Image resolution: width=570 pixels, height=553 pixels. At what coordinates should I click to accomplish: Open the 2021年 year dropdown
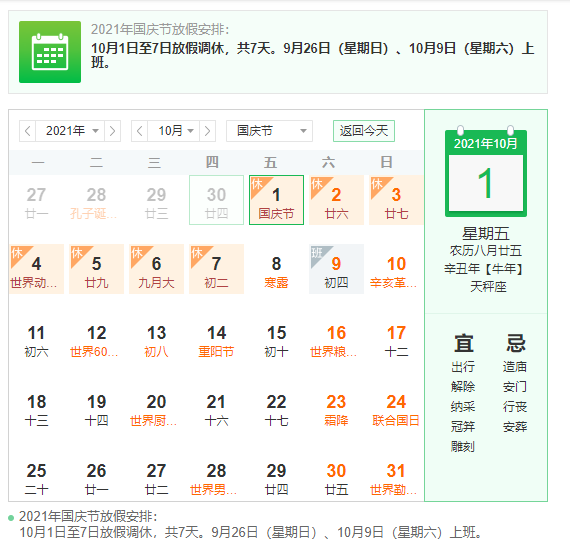70,131
